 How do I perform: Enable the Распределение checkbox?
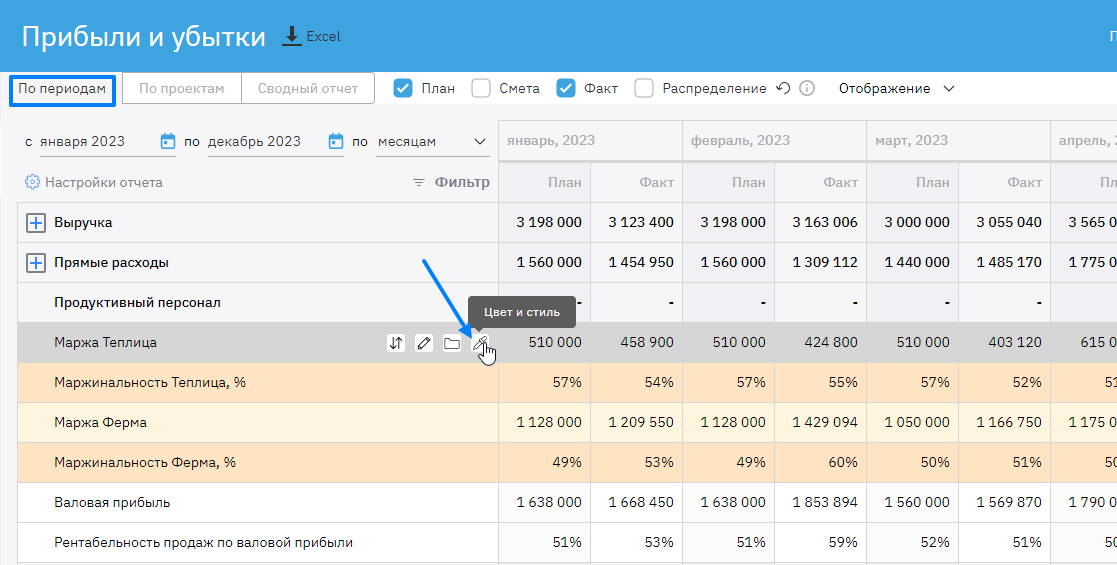tap(644, 88)
